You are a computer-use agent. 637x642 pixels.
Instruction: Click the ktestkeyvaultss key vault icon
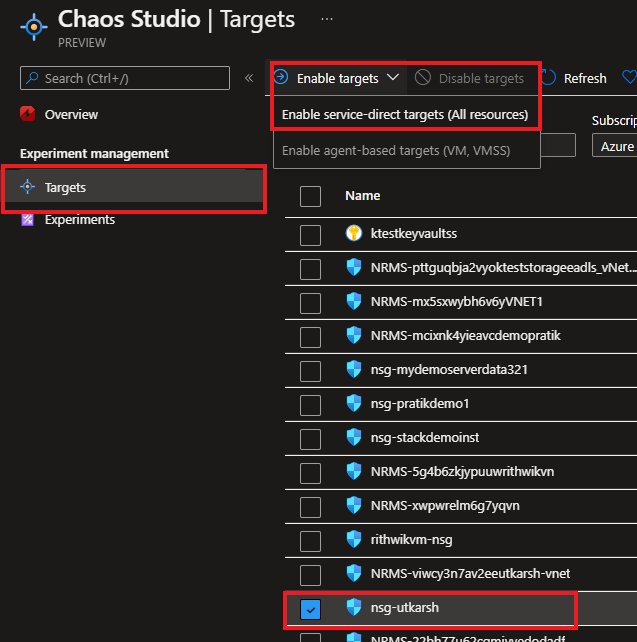pos(354,233)
